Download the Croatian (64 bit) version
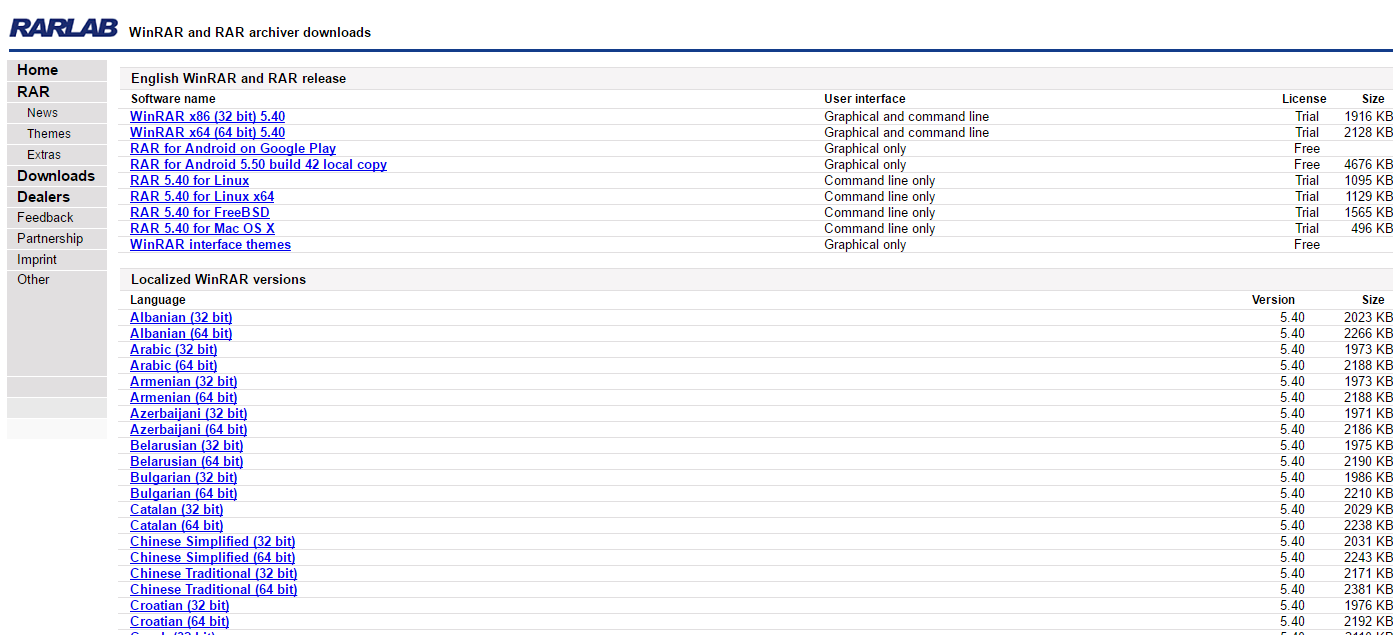Screen dimensions: 1393x635 (x=180, y=622)
